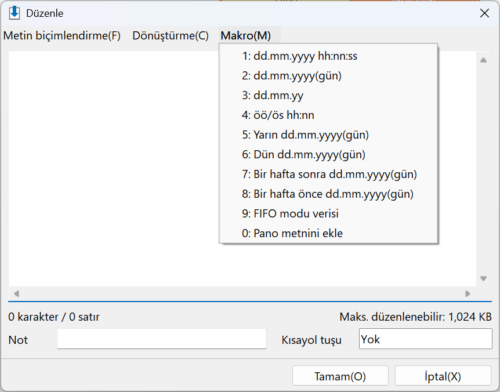Cancel with the İptal(X) button
This screenshot has width=500, height=392.
[x=443, y=376]
